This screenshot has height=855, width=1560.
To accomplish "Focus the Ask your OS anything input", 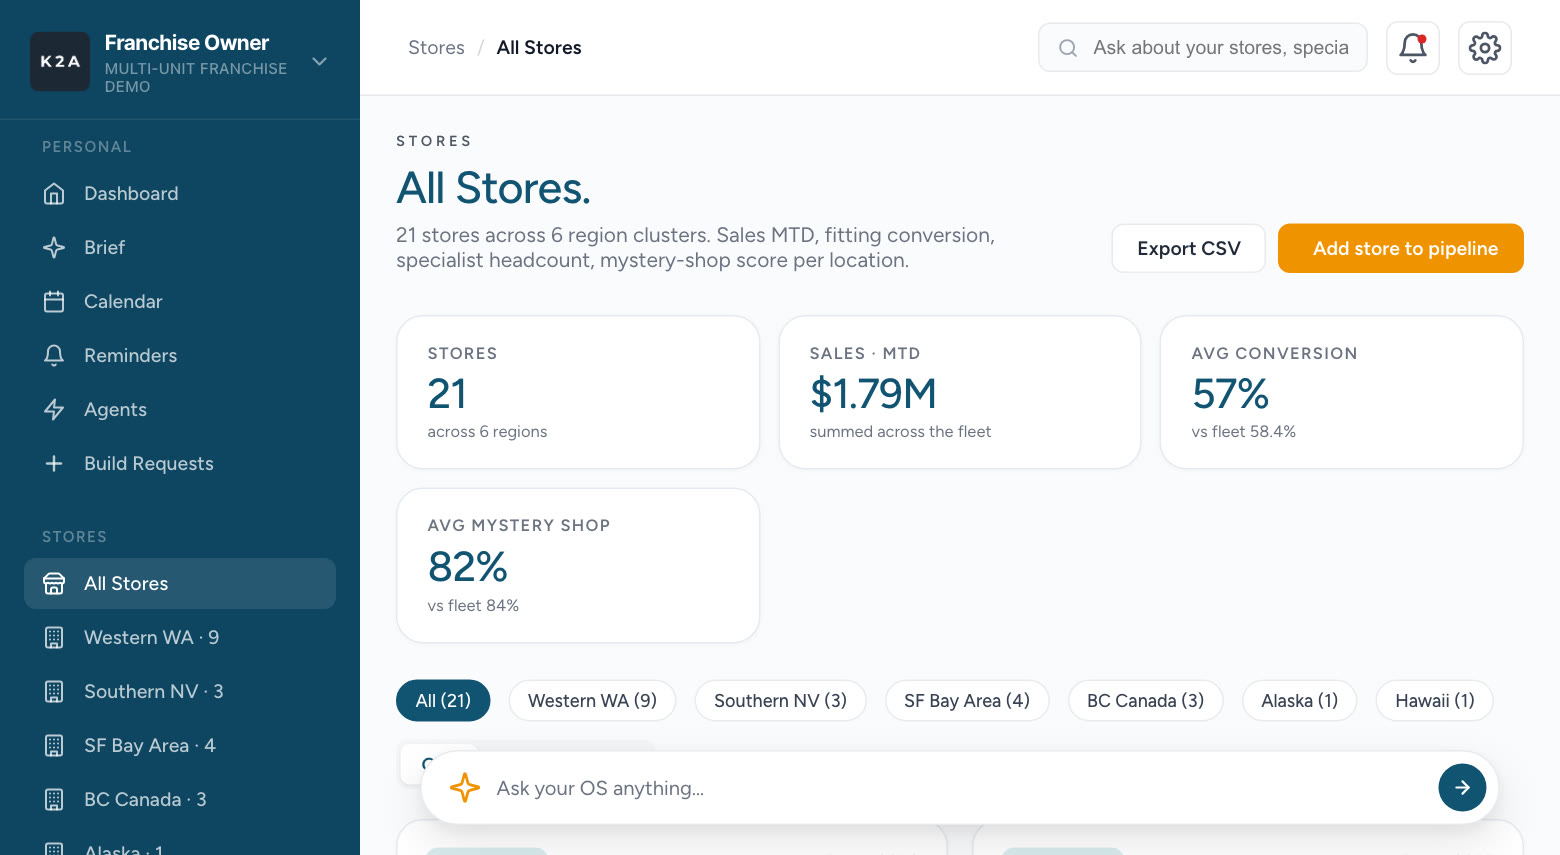I will 960,788.
